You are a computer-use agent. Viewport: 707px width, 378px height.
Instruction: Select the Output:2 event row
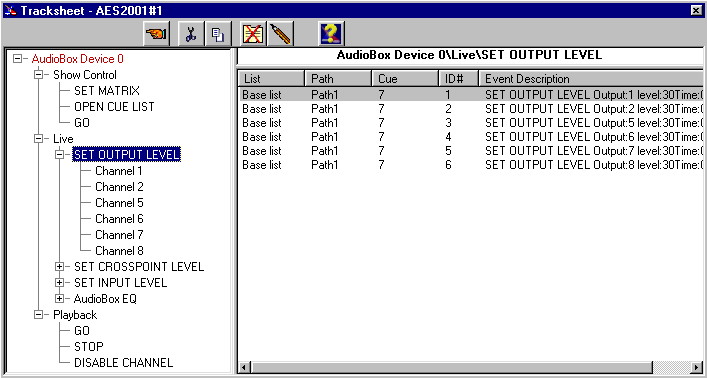coord(470,109)
